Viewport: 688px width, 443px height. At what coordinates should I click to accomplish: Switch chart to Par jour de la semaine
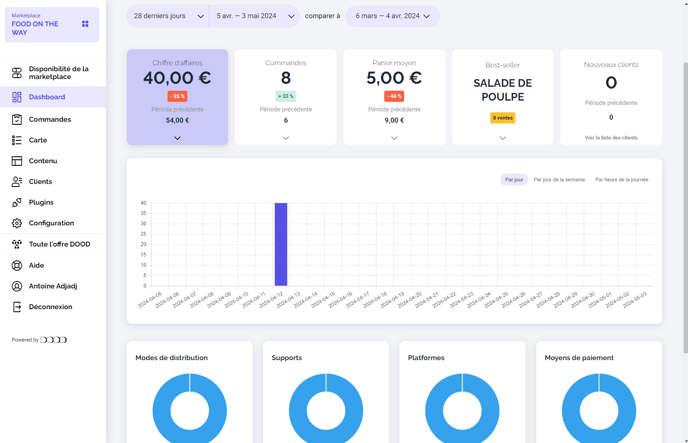559,180
